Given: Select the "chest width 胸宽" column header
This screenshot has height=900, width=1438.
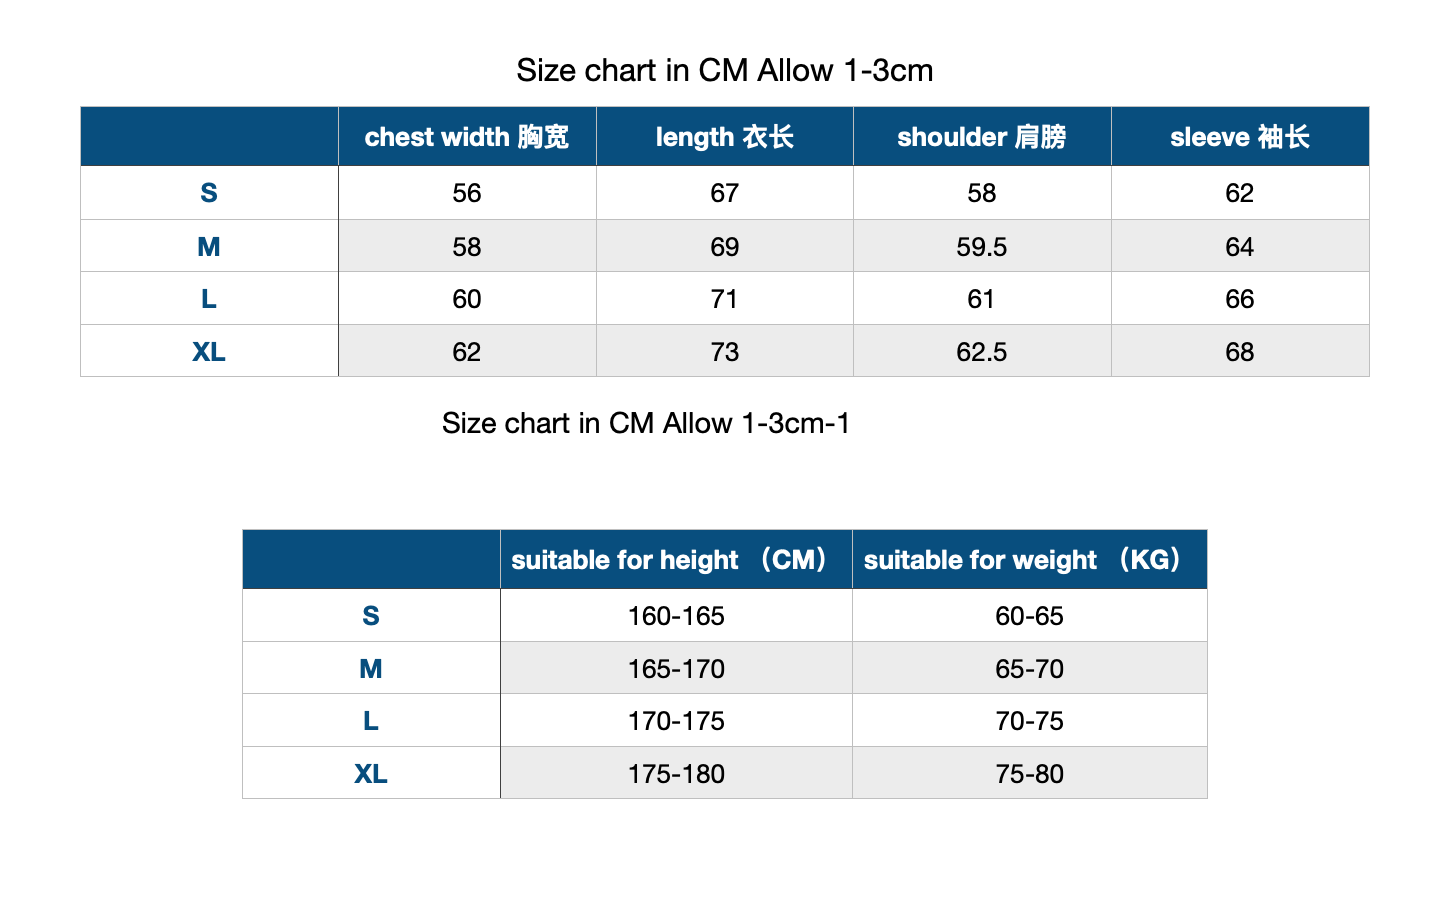Looking at the screenshot, I should (x=466, y=137).
